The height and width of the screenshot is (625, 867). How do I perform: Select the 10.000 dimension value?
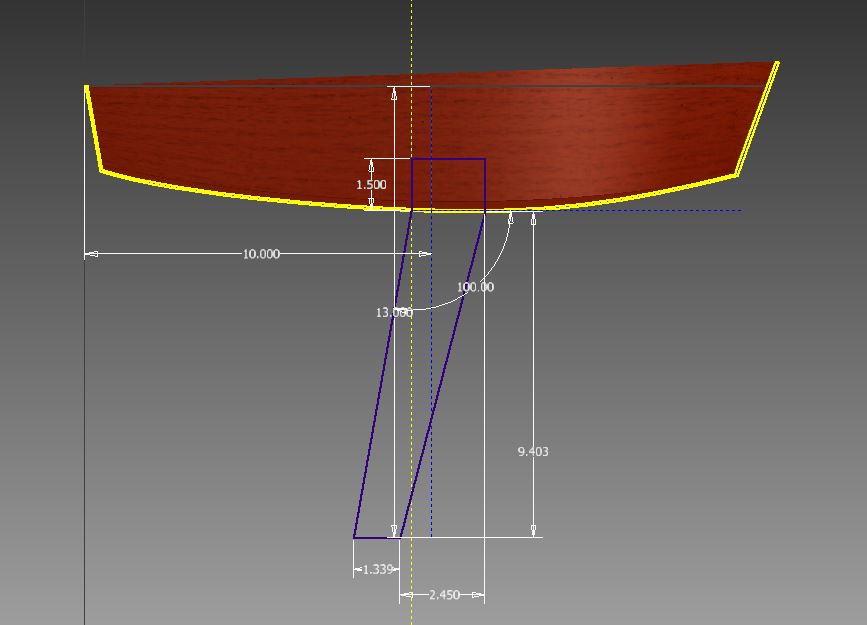click(x=262, y=254)
